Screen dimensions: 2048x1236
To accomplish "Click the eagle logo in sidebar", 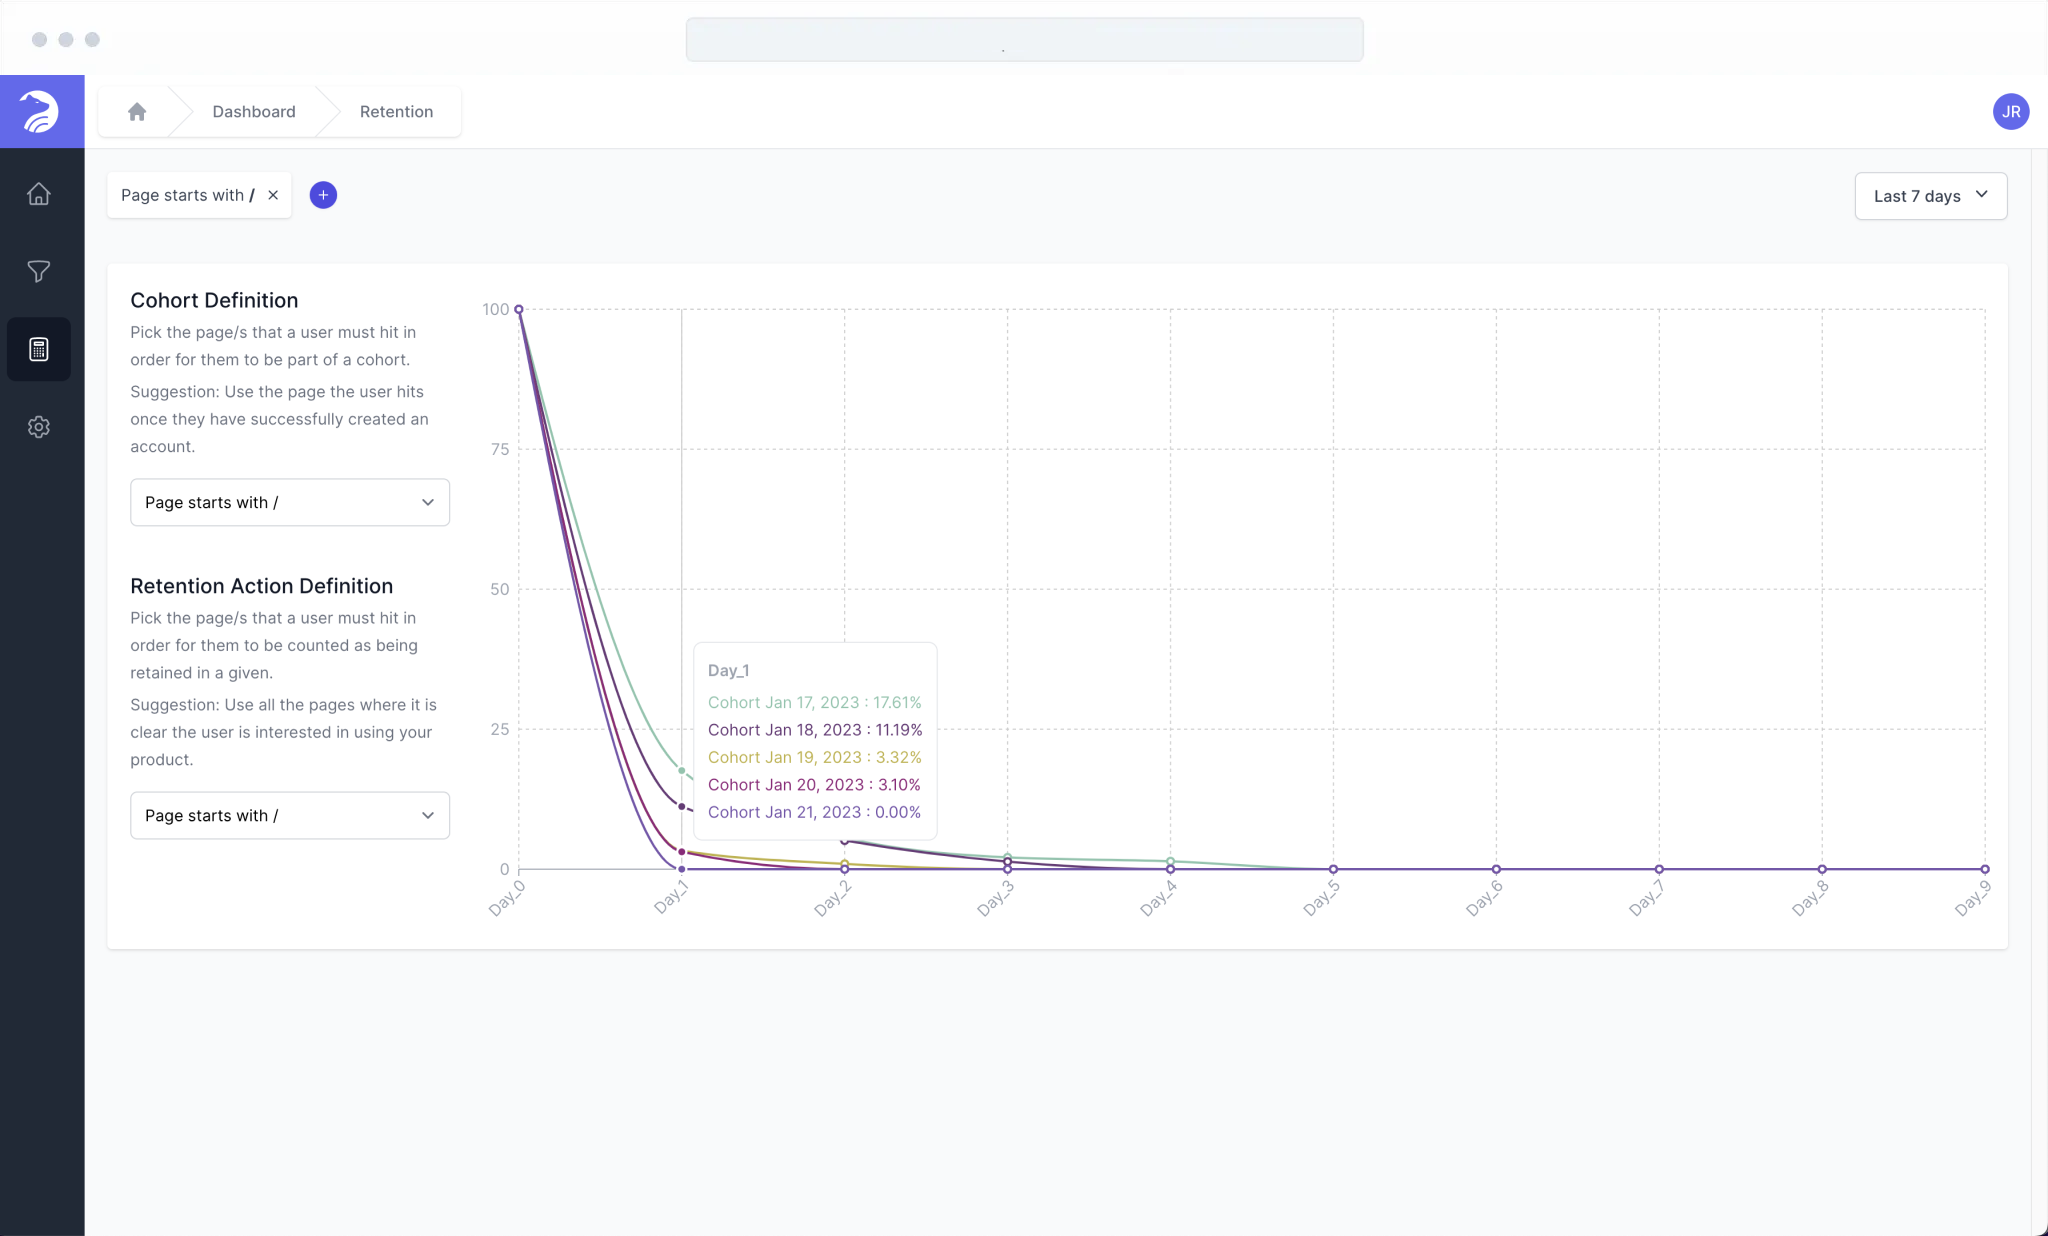I will pos(40,111).
